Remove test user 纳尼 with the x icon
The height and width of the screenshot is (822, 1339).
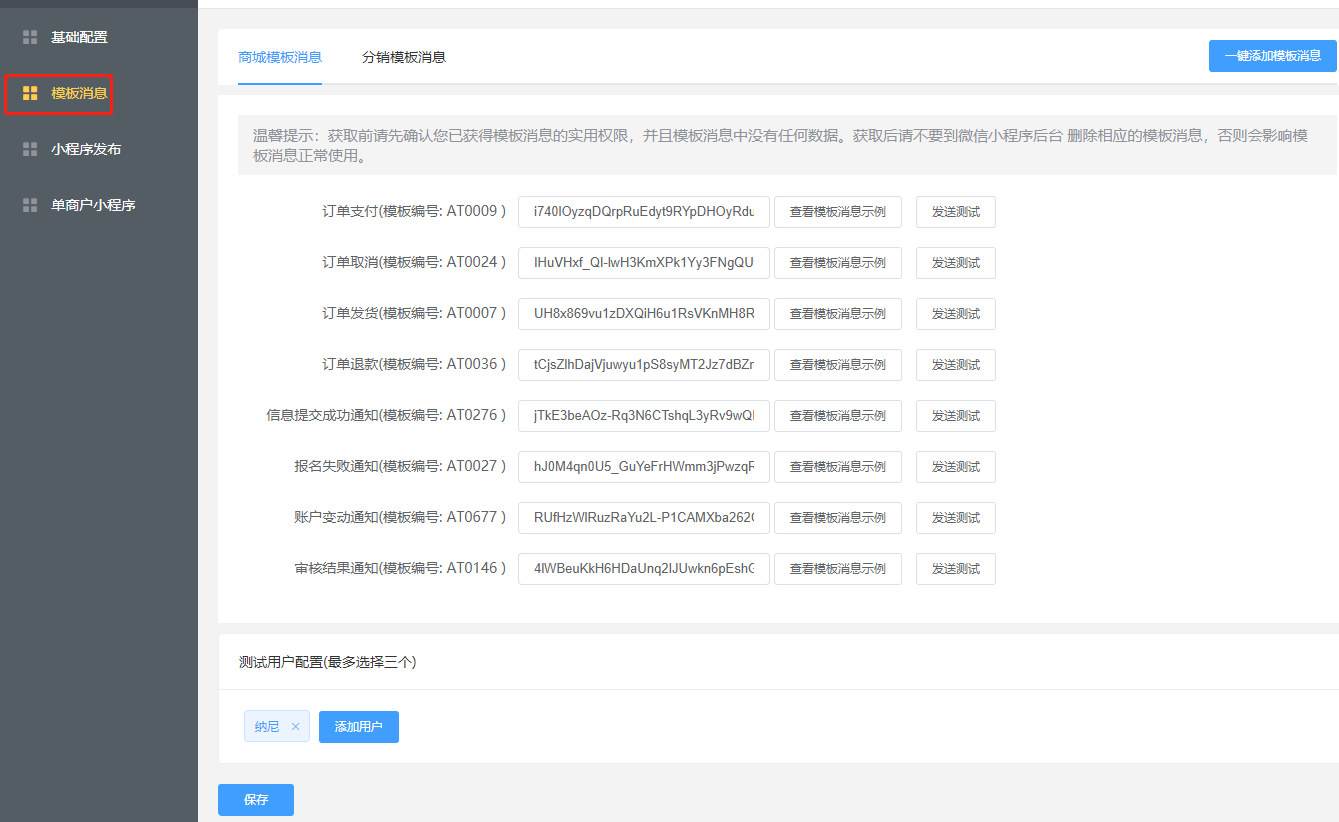(x=295, y=727)
